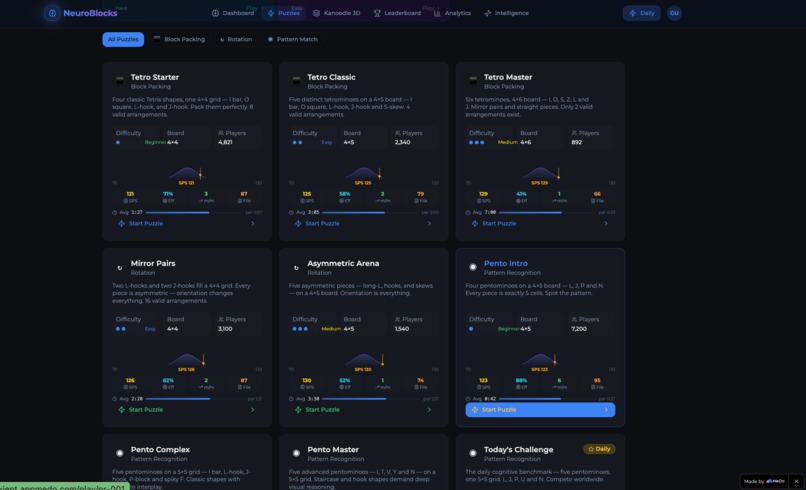Click the NeuroBlocks logo icon
806x490 pixels.
[52, 13]
